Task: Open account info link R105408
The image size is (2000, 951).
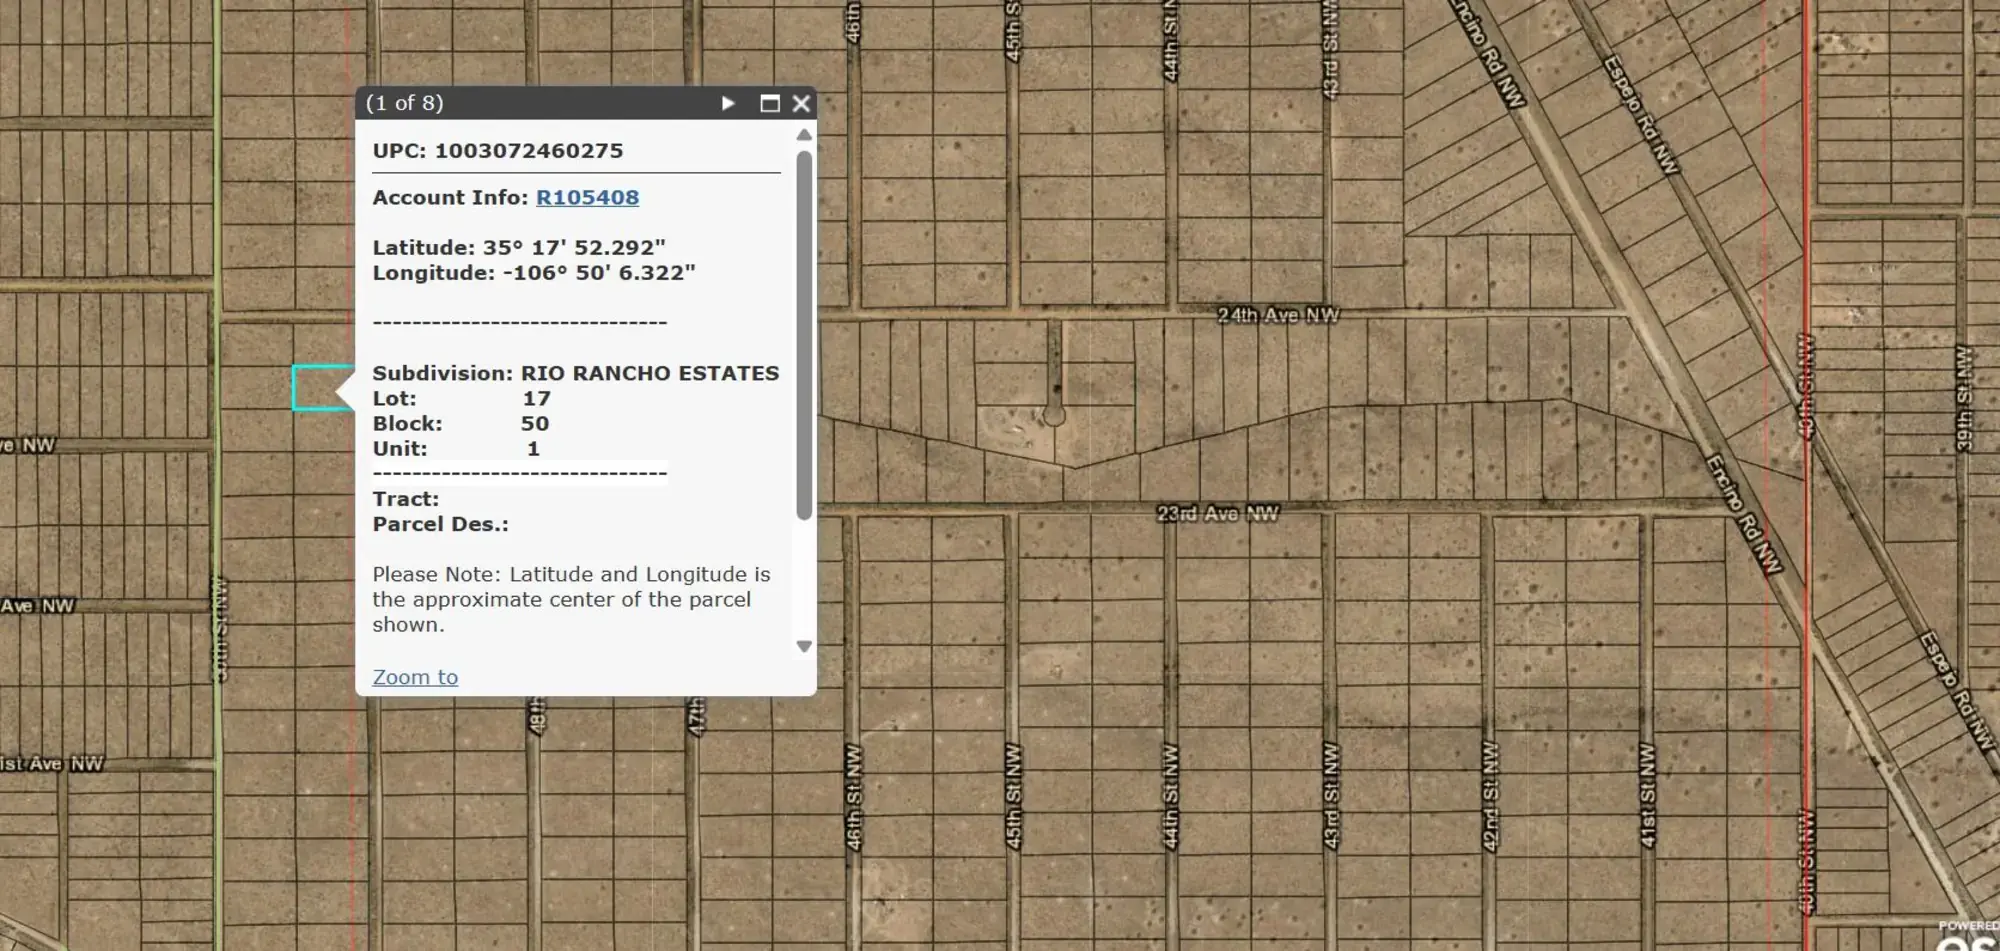Action: pos(588,197)
